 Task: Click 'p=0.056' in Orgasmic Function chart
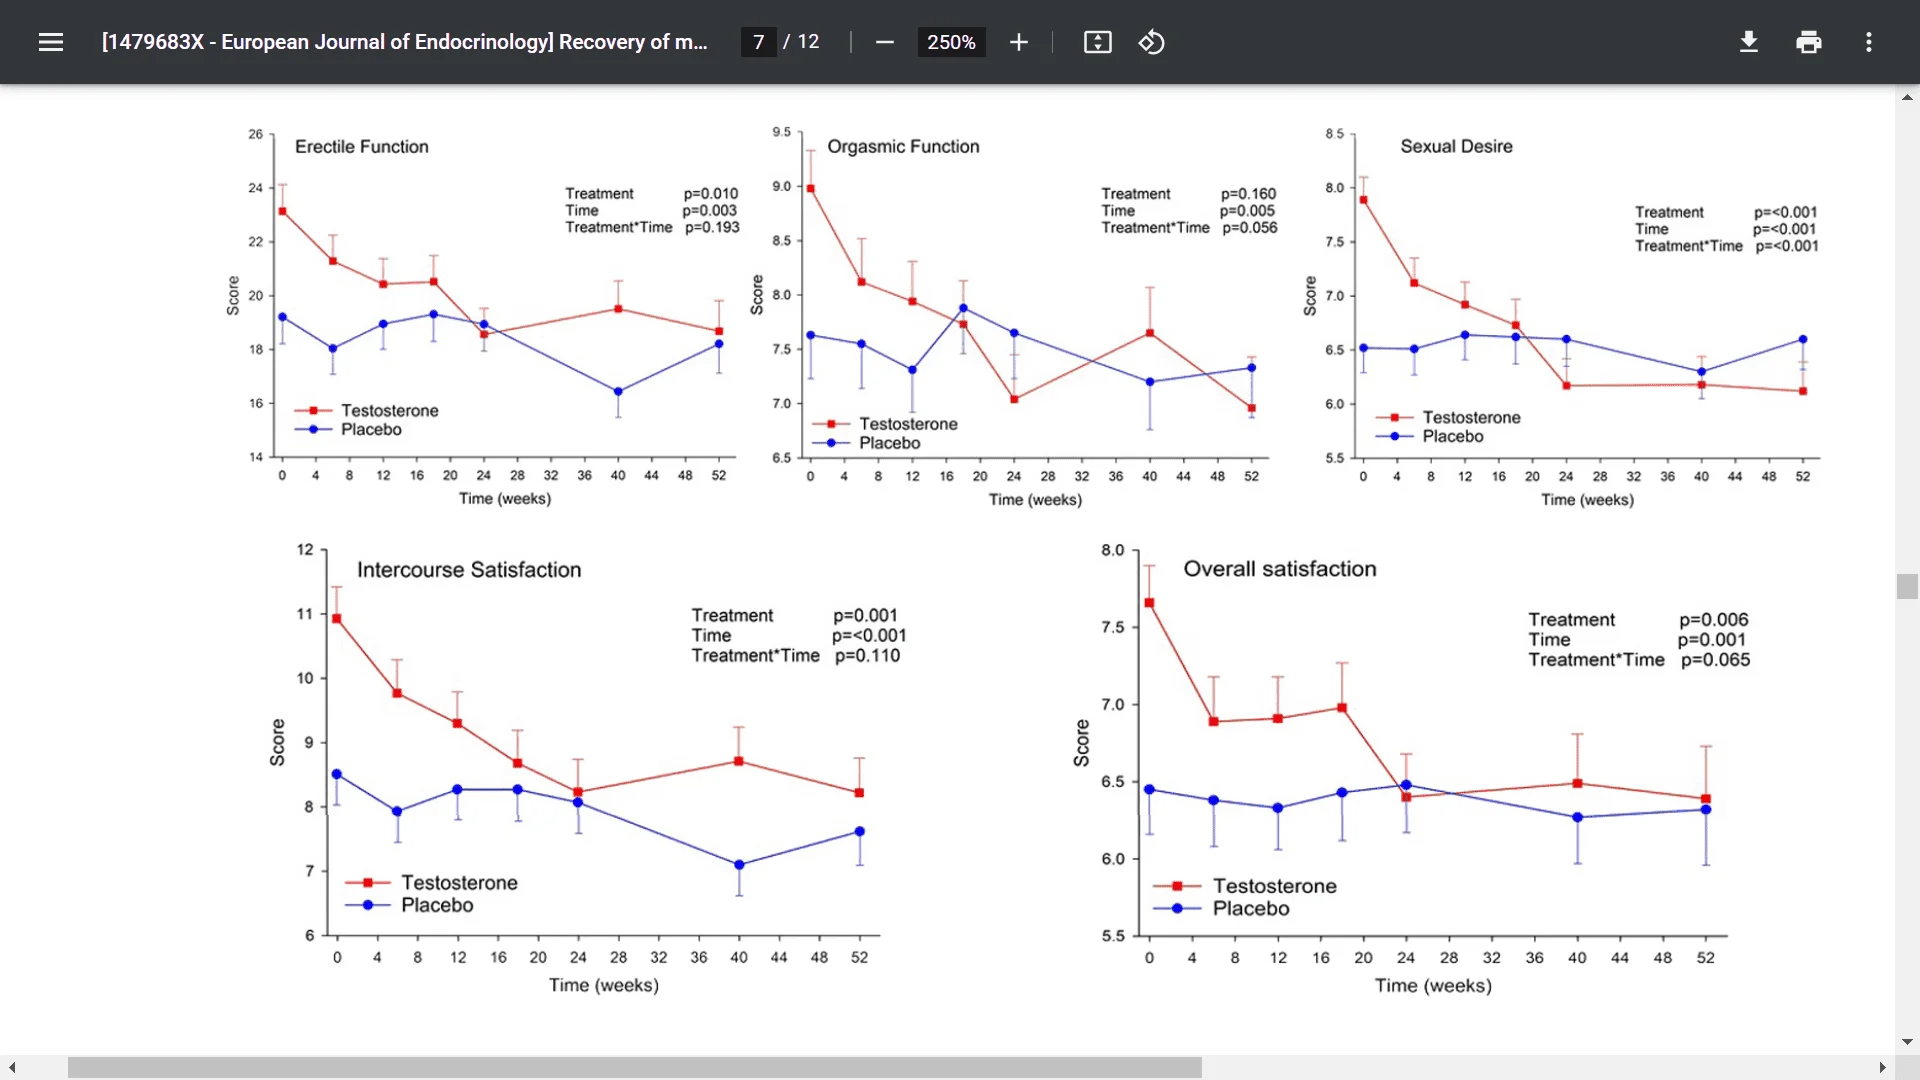click(1250, 228)
